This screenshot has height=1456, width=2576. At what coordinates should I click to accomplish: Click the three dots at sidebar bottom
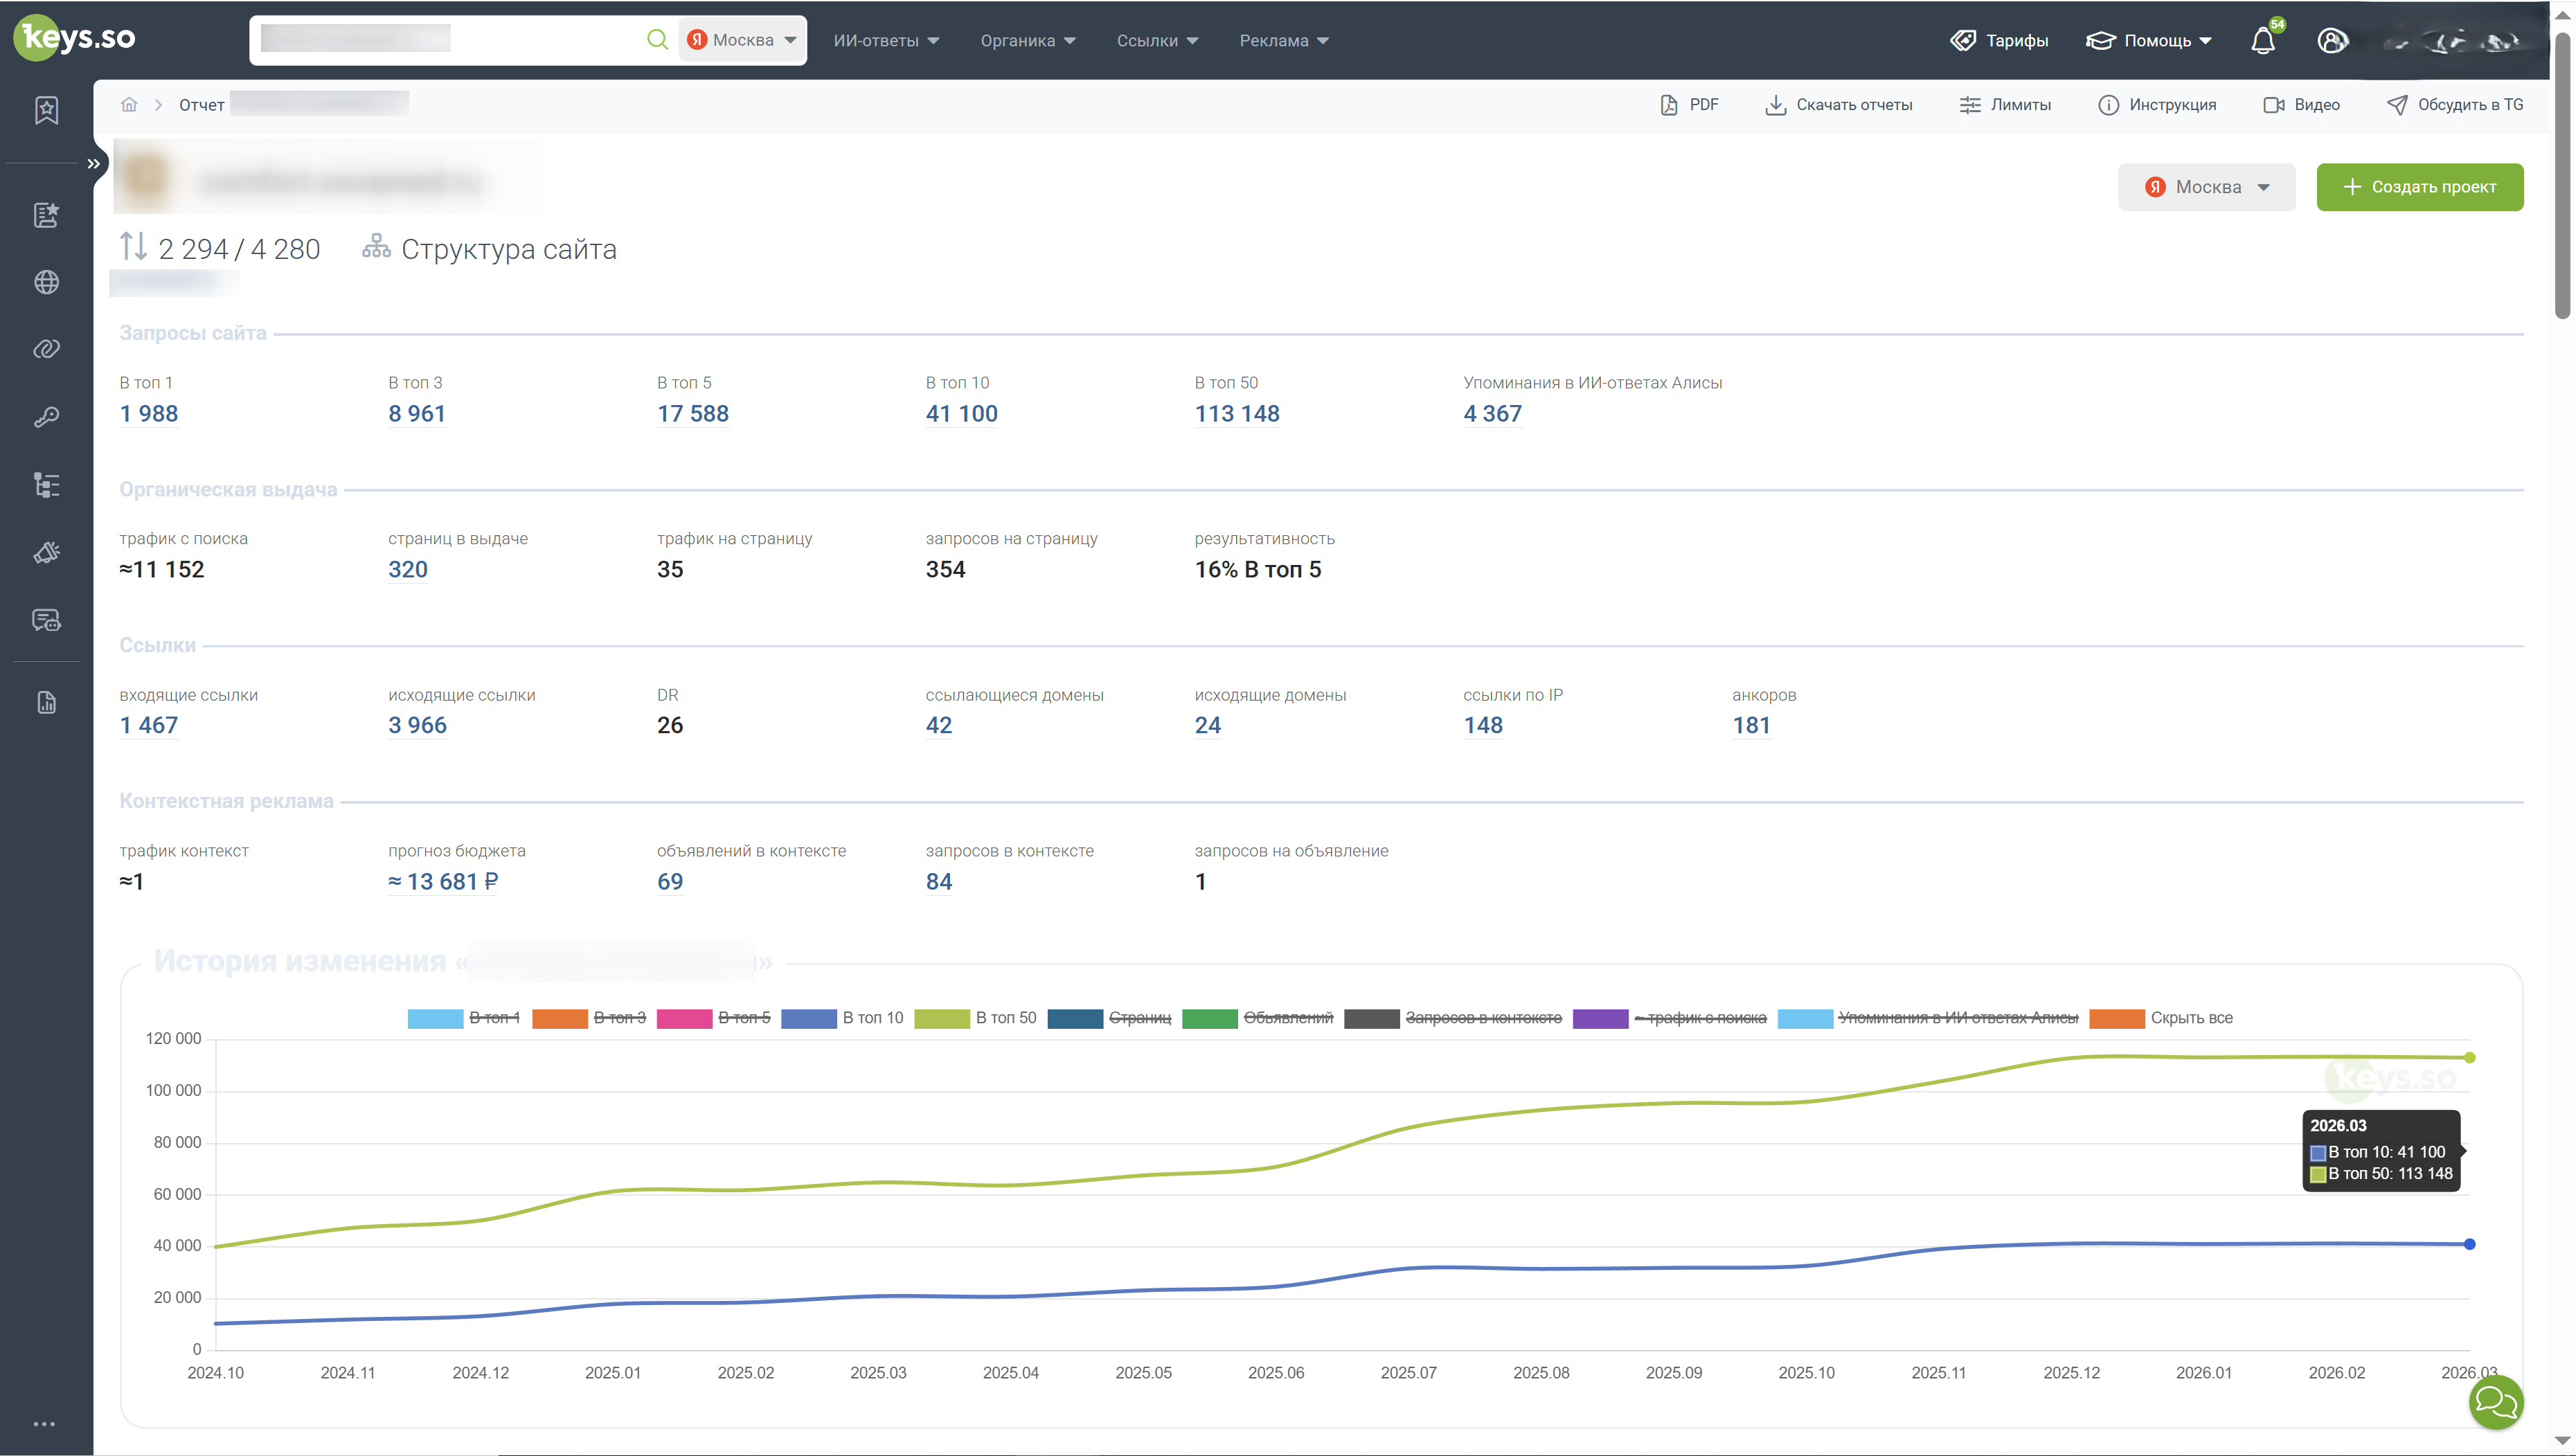(44, 1424)
